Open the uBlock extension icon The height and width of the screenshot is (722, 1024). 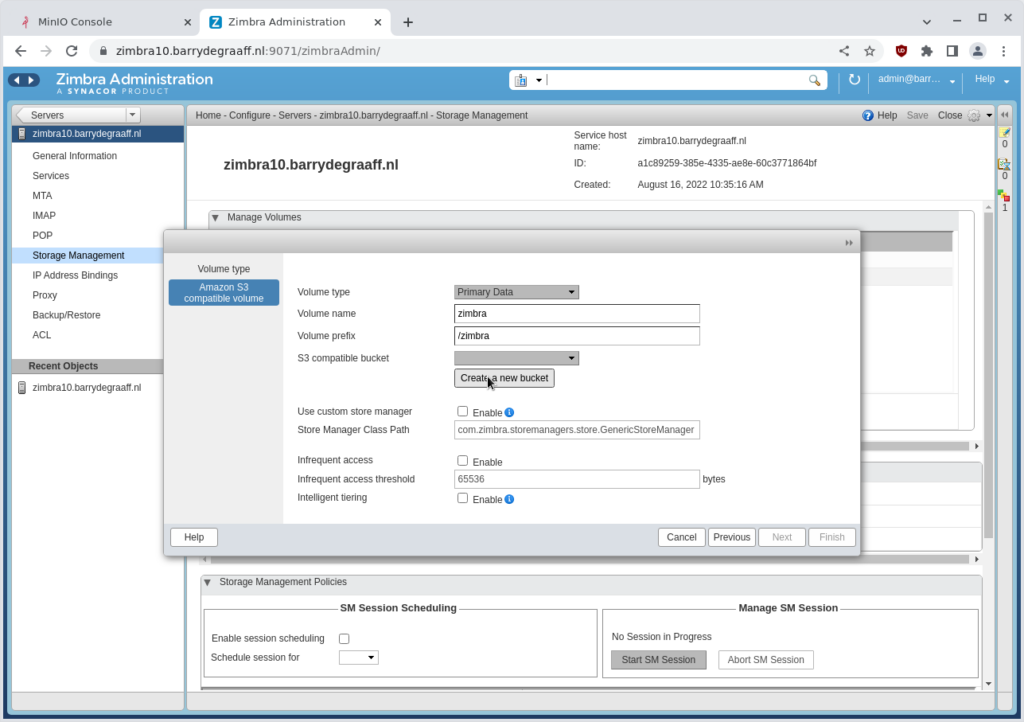(901, 51)
